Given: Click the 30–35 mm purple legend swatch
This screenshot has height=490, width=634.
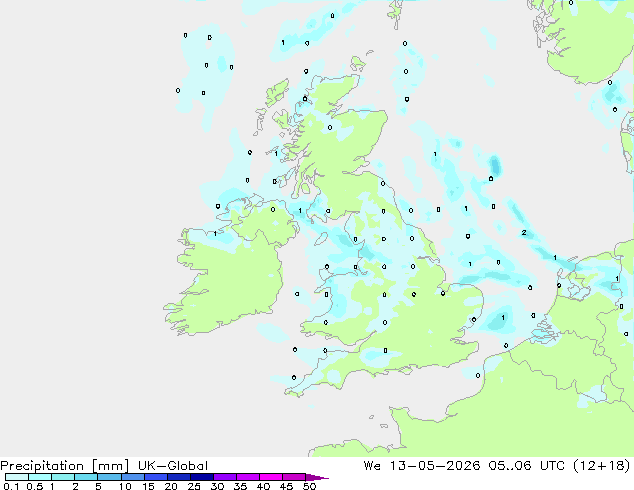Looking at the screenshot, I should pyautogui.click(x=224, y=477).
